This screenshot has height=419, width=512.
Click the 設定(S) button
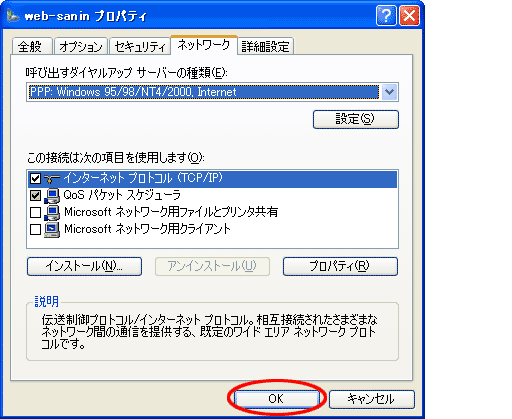(356, 119)
